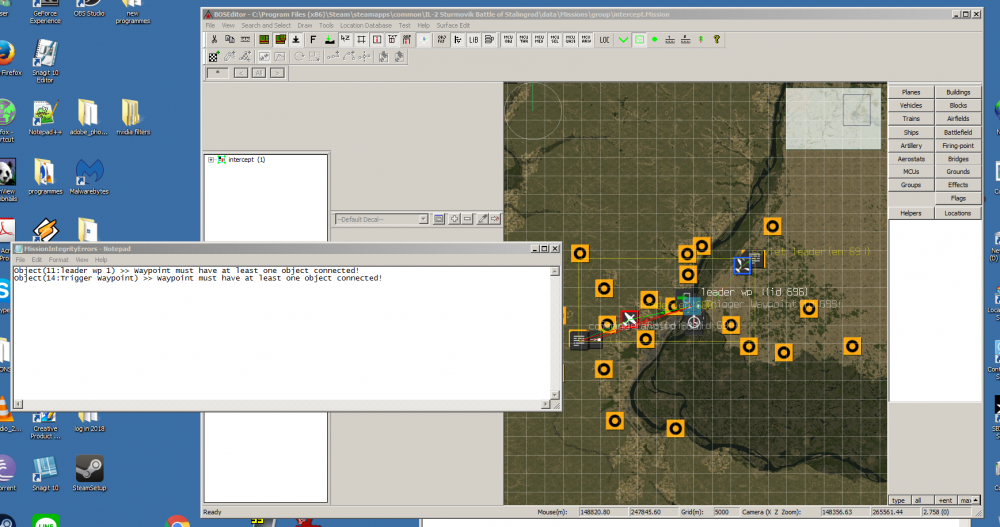
Task: Click the bold F toolbar icon
Action: coord(313,39)
